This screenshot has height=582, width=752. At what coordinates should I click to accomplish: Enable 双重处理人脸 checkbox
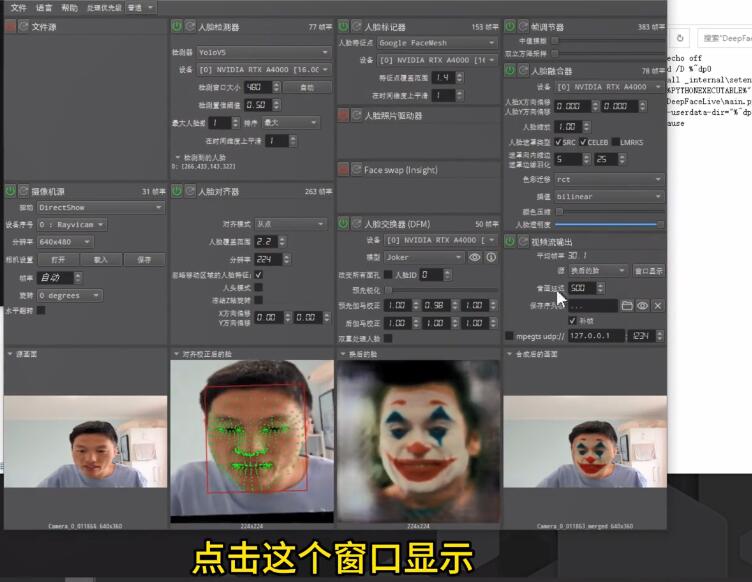point(388,338)
